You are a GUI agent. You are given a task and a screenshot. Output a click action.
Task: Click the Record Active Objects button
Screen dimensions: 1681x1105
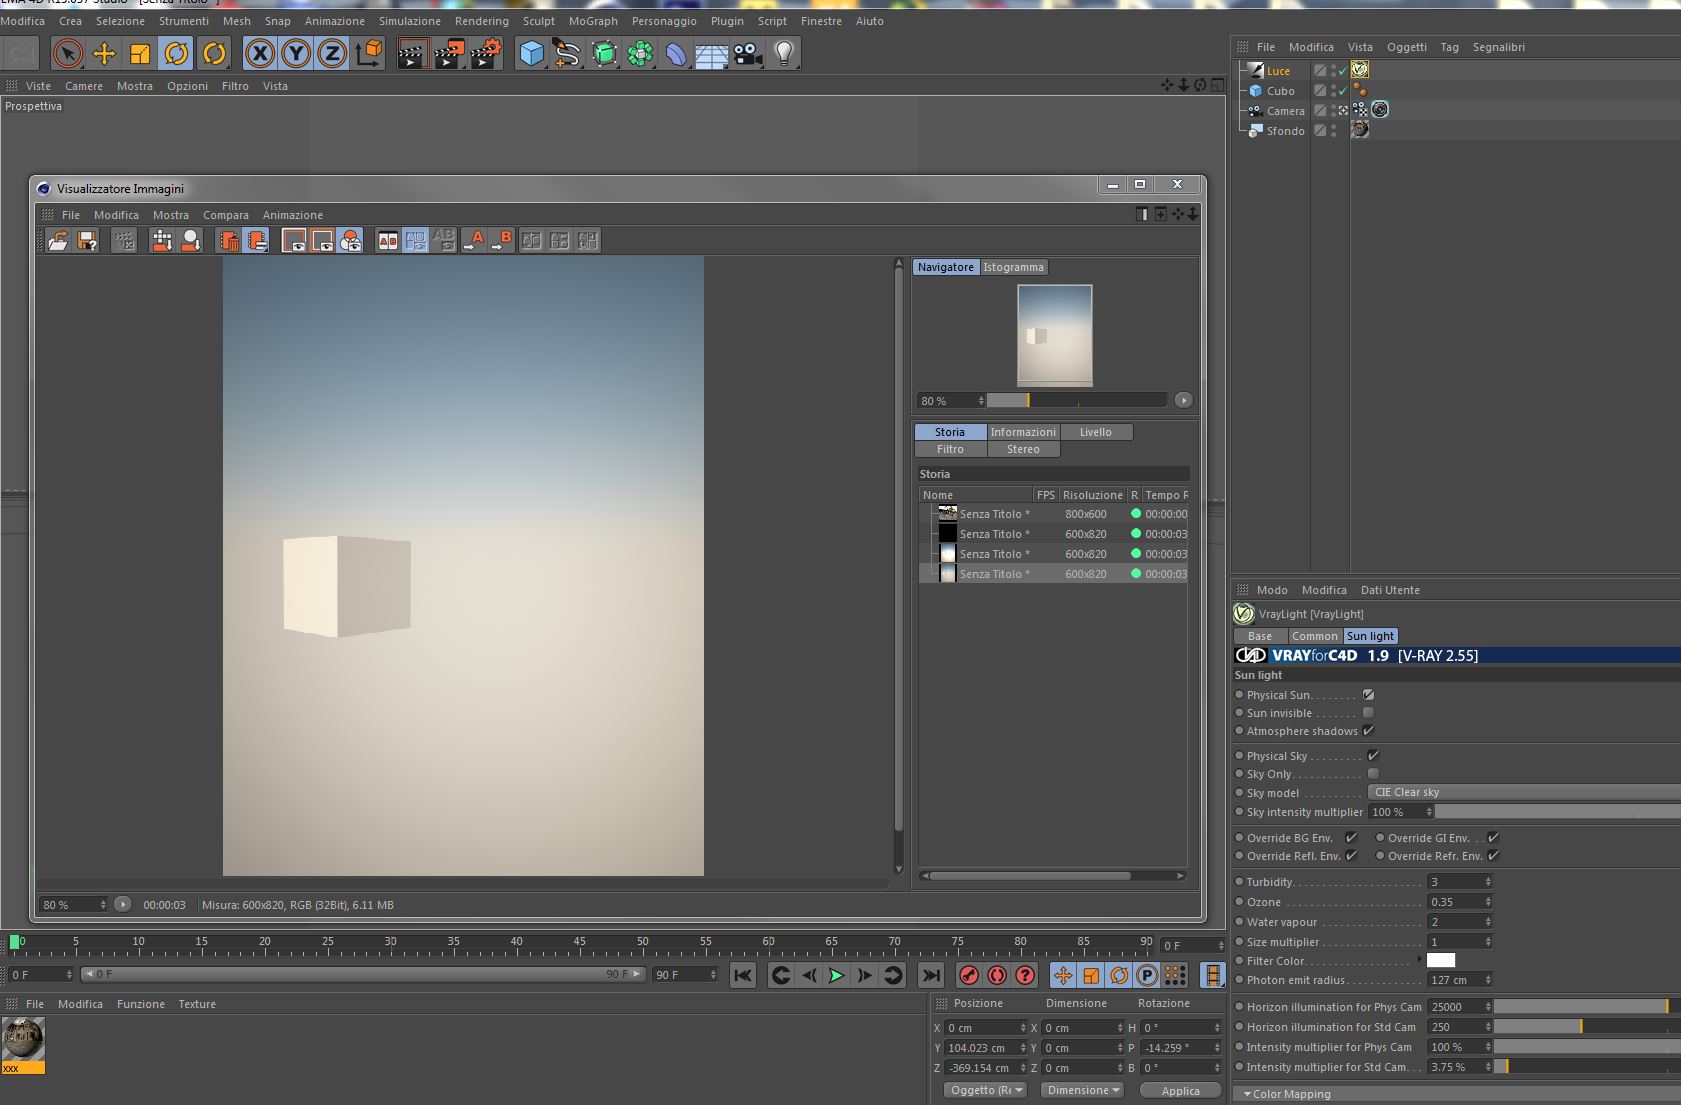[968, 975]
